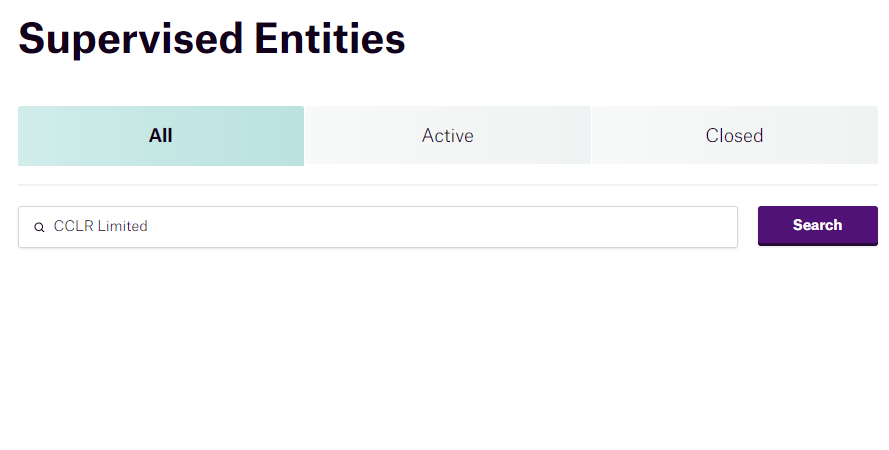
Task: Show only Closed supervised entities
Action: [x=735, y=135]
